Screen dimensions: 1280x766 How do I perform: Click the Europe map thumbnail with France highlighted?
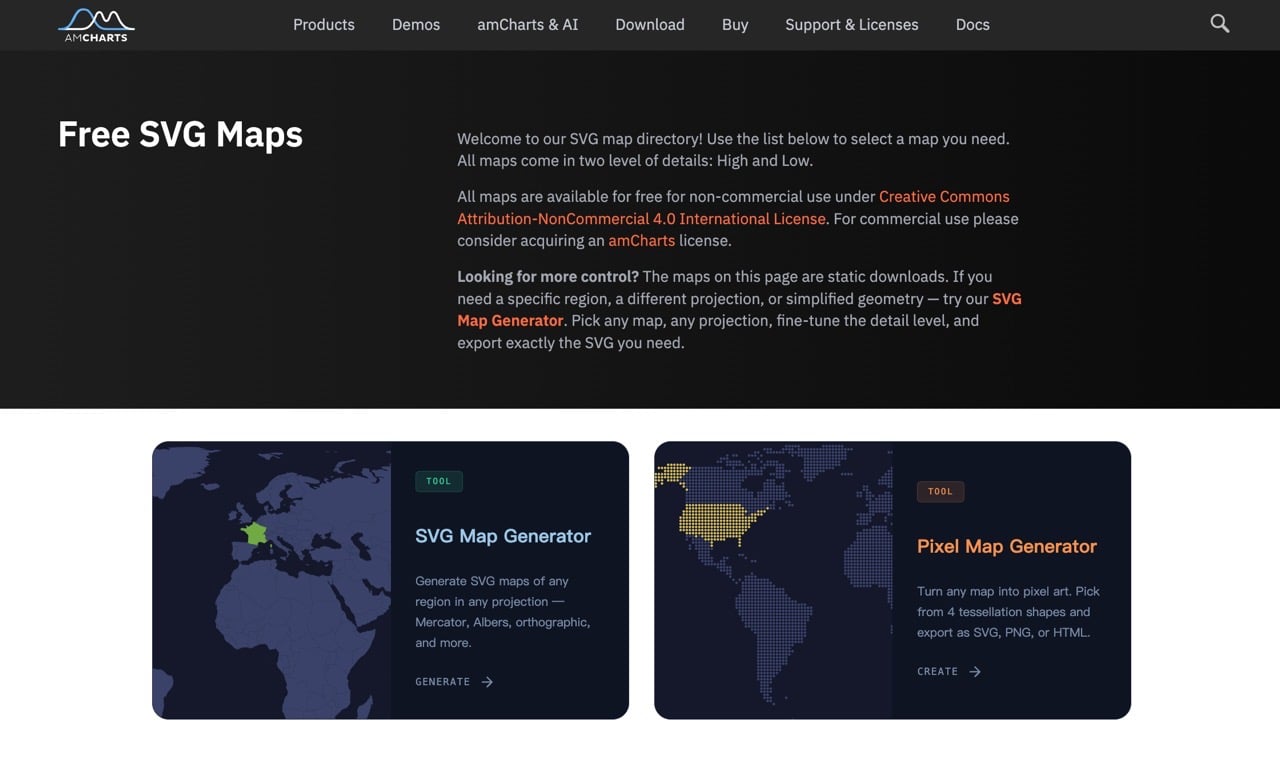click(271, 580)
